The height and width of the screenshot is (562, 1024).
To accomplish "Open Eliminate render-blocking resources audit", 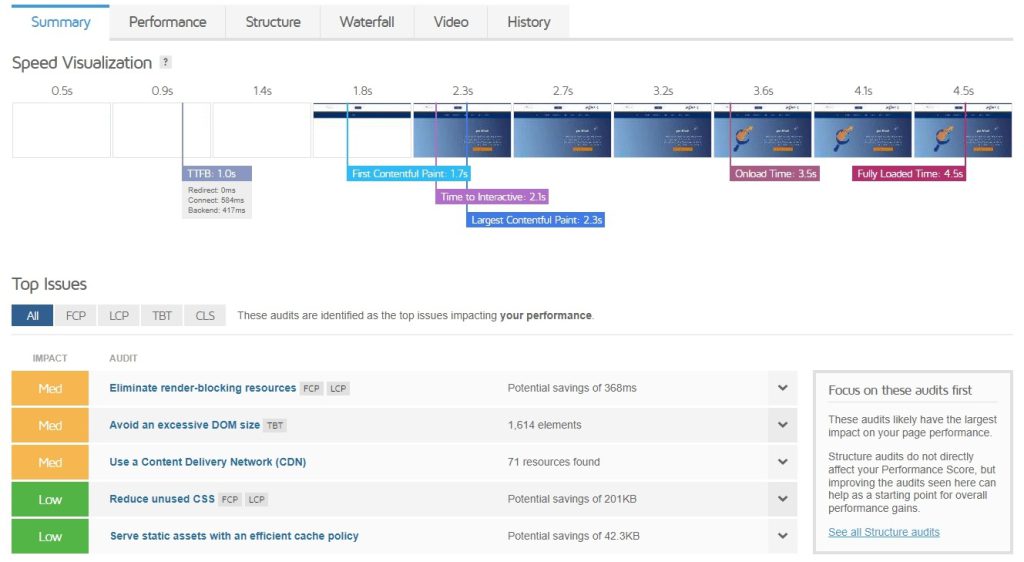I will (202, 388).
